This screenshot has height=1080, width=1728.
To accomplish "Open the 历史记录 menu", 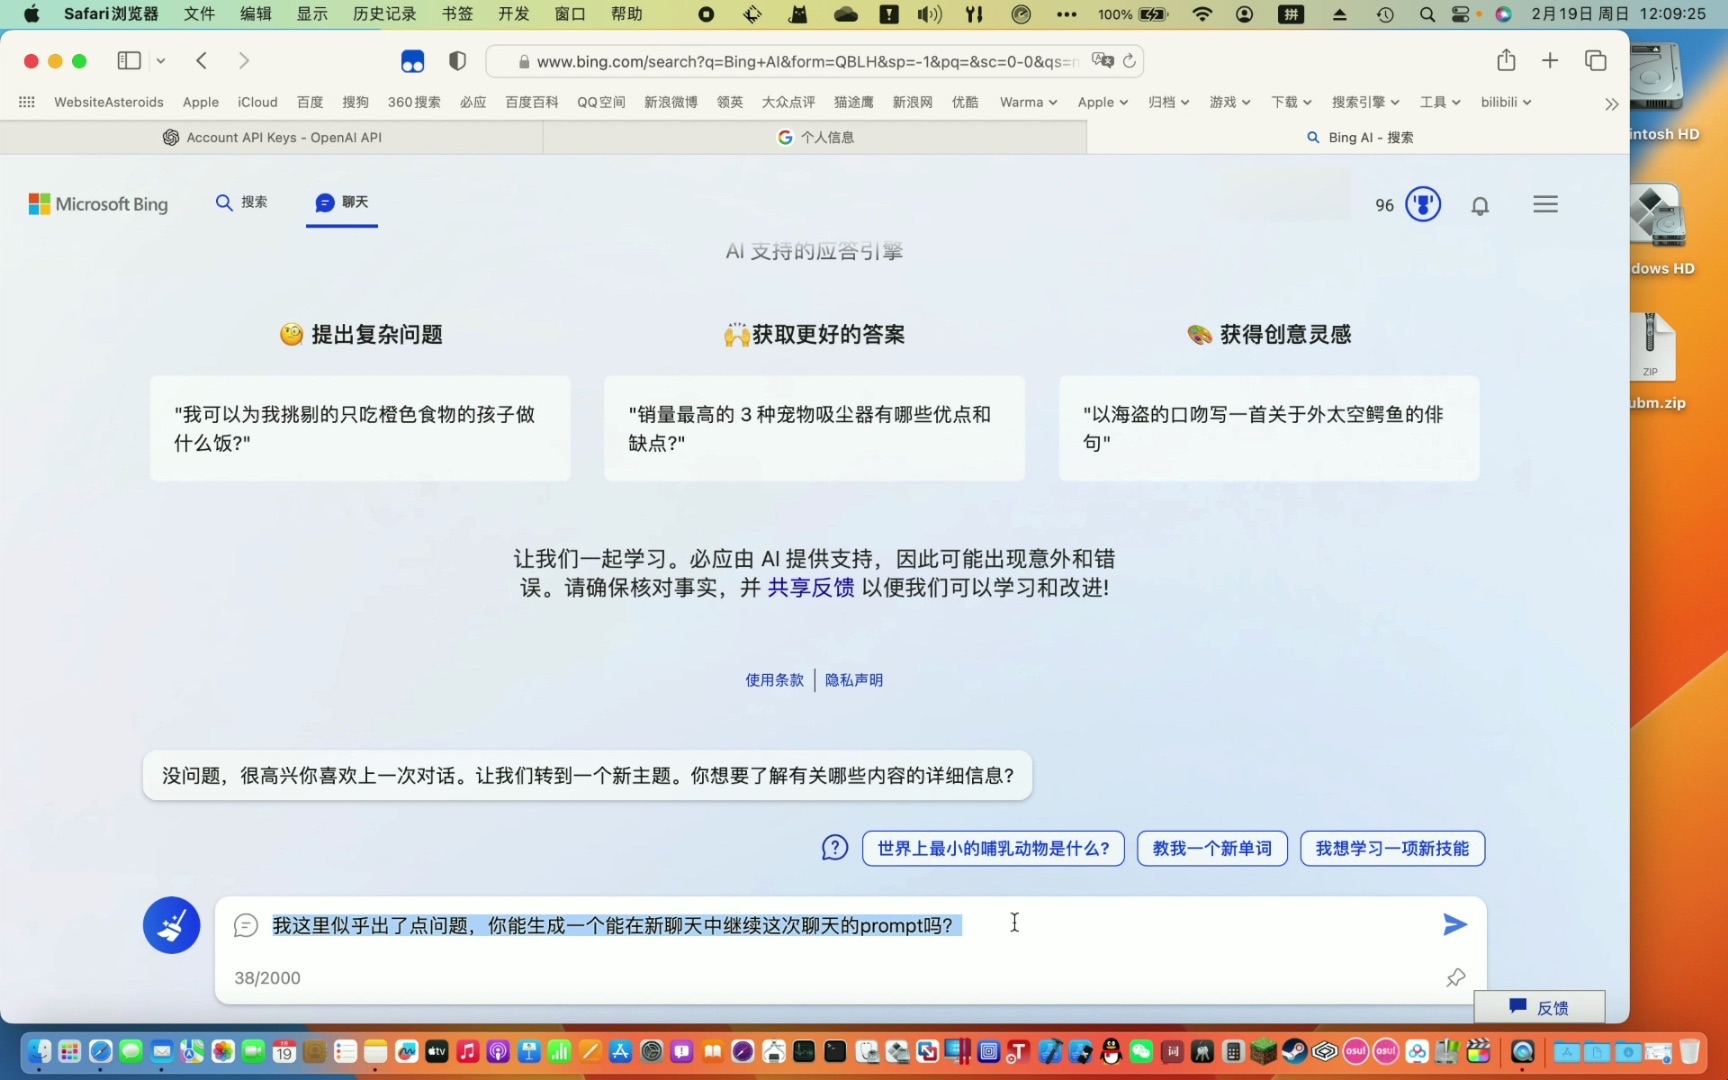I will click(384, 14).
